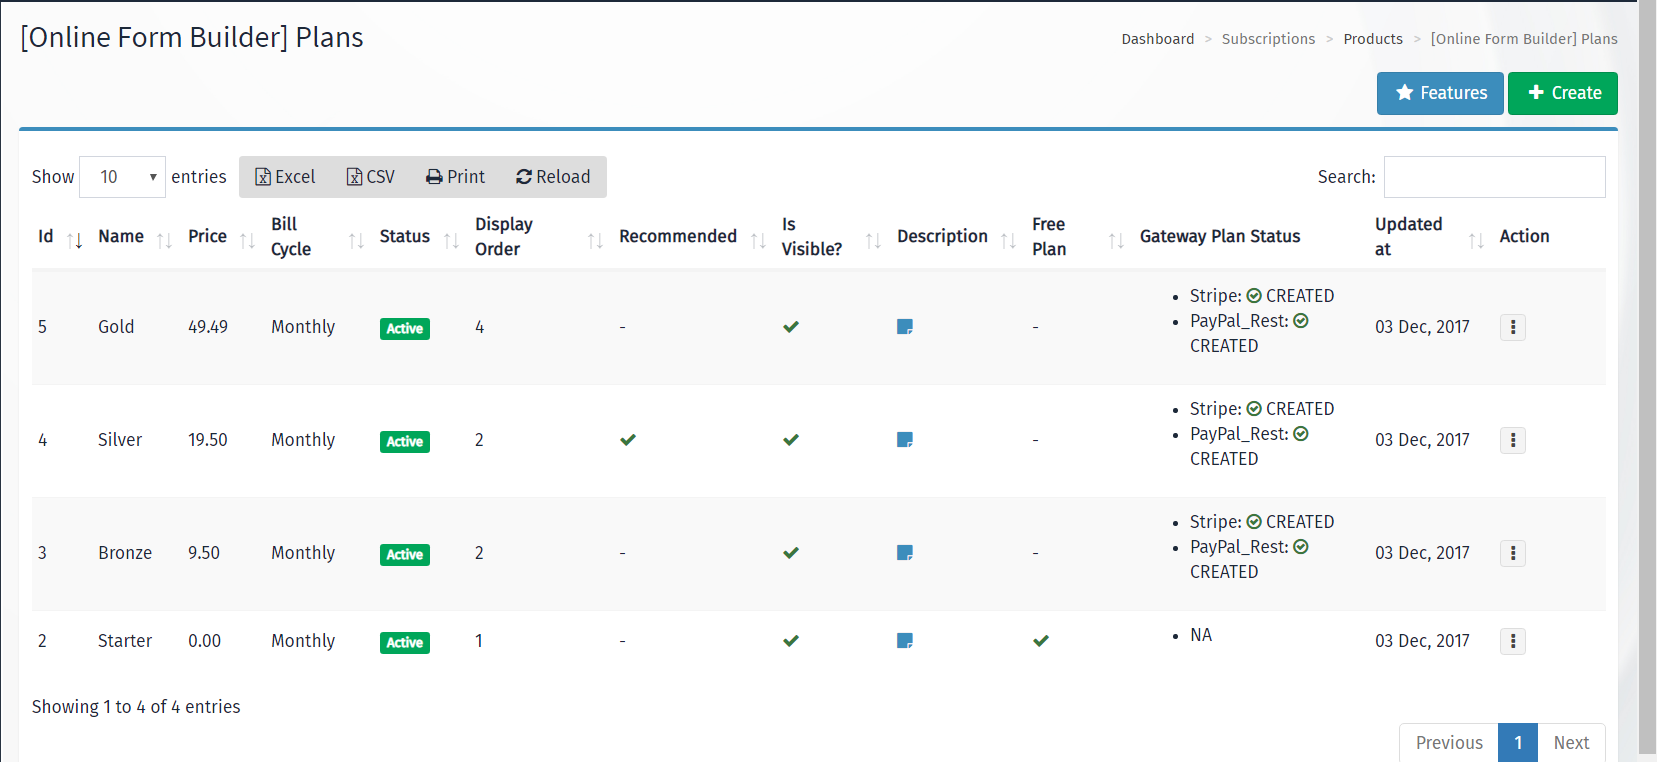Go to Dashboard breadcrumb
Image resolution: width=1657 pixels, height=762 pixels.
click(1158, 39)
